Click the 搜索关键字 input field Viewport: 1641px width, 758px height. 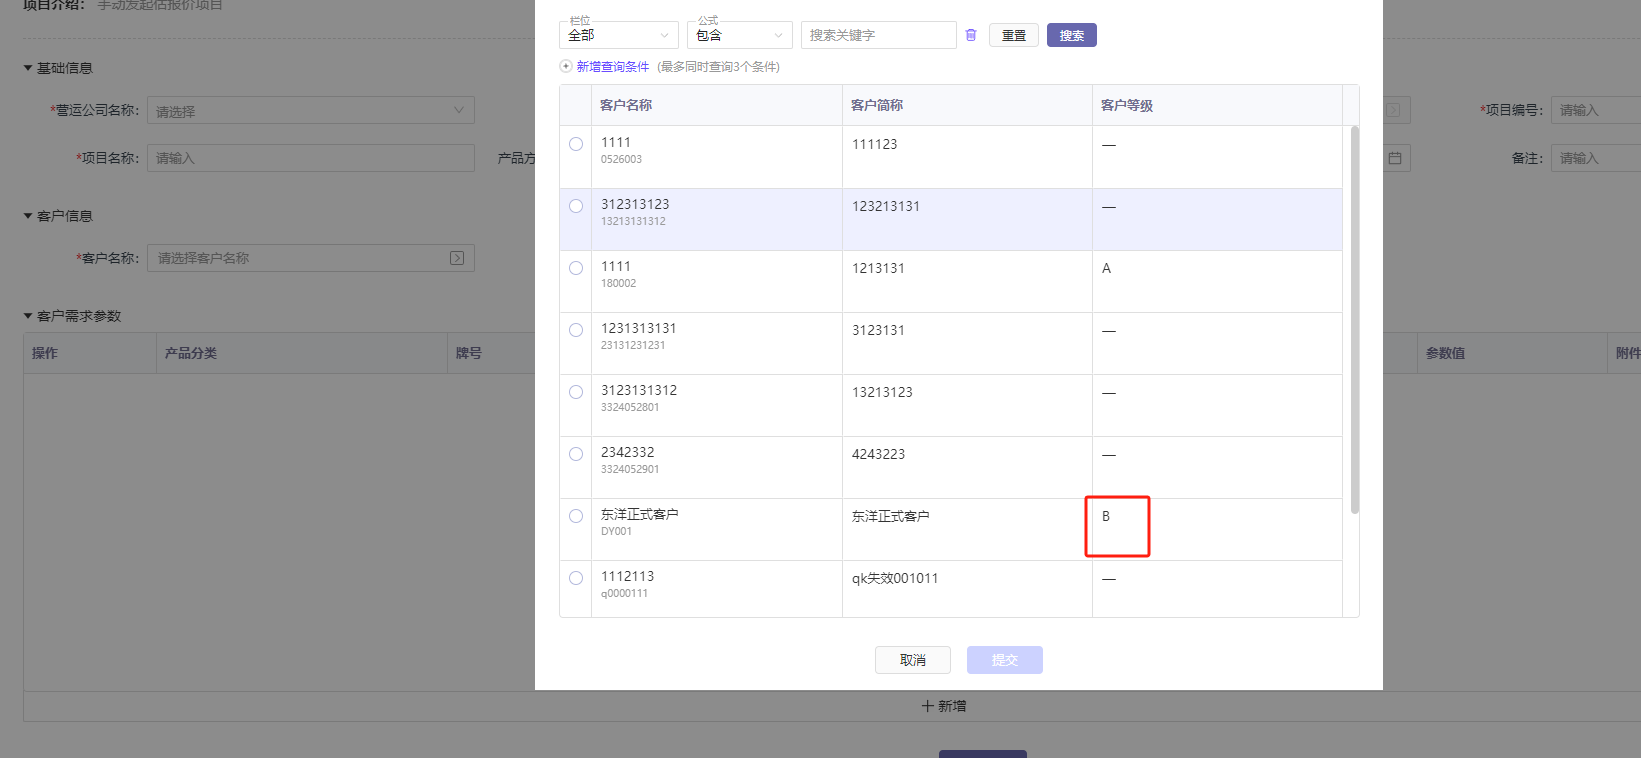coord(878,35)
